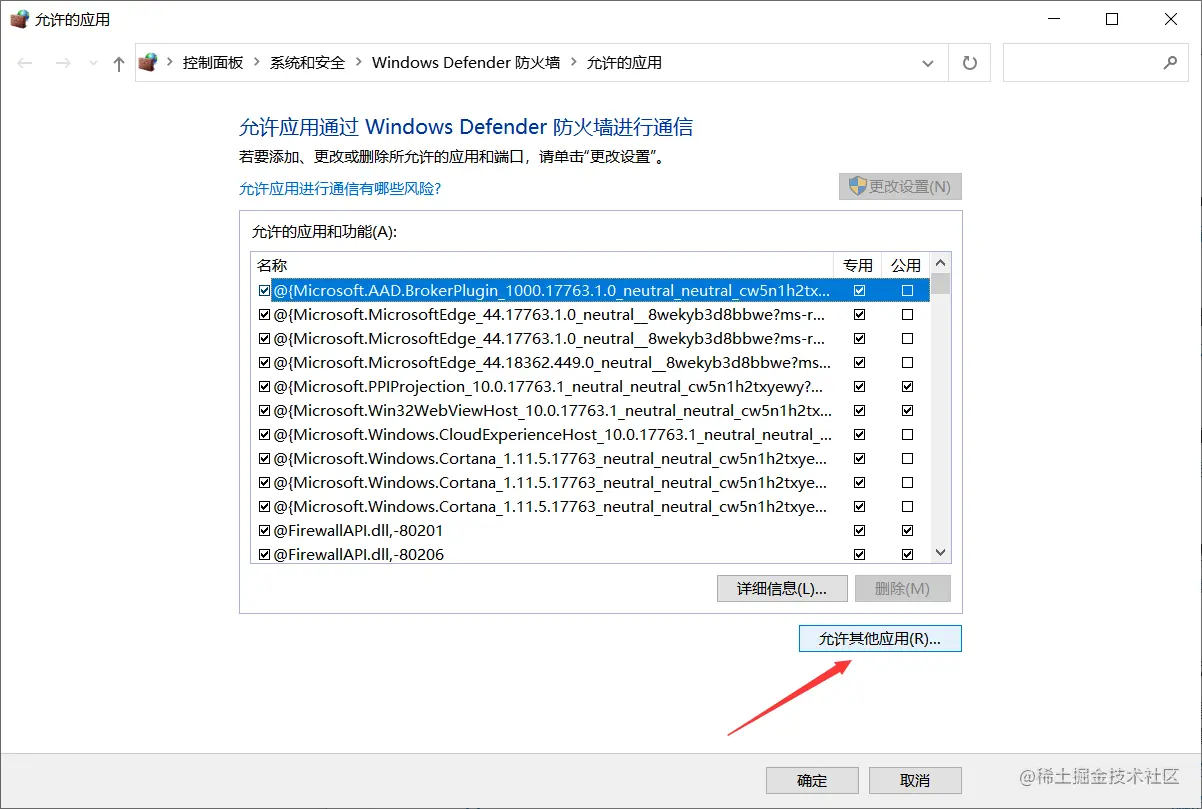Maximize the 允许的应用 window
The image size is (1202, 809).
(x=1112, y=19)
